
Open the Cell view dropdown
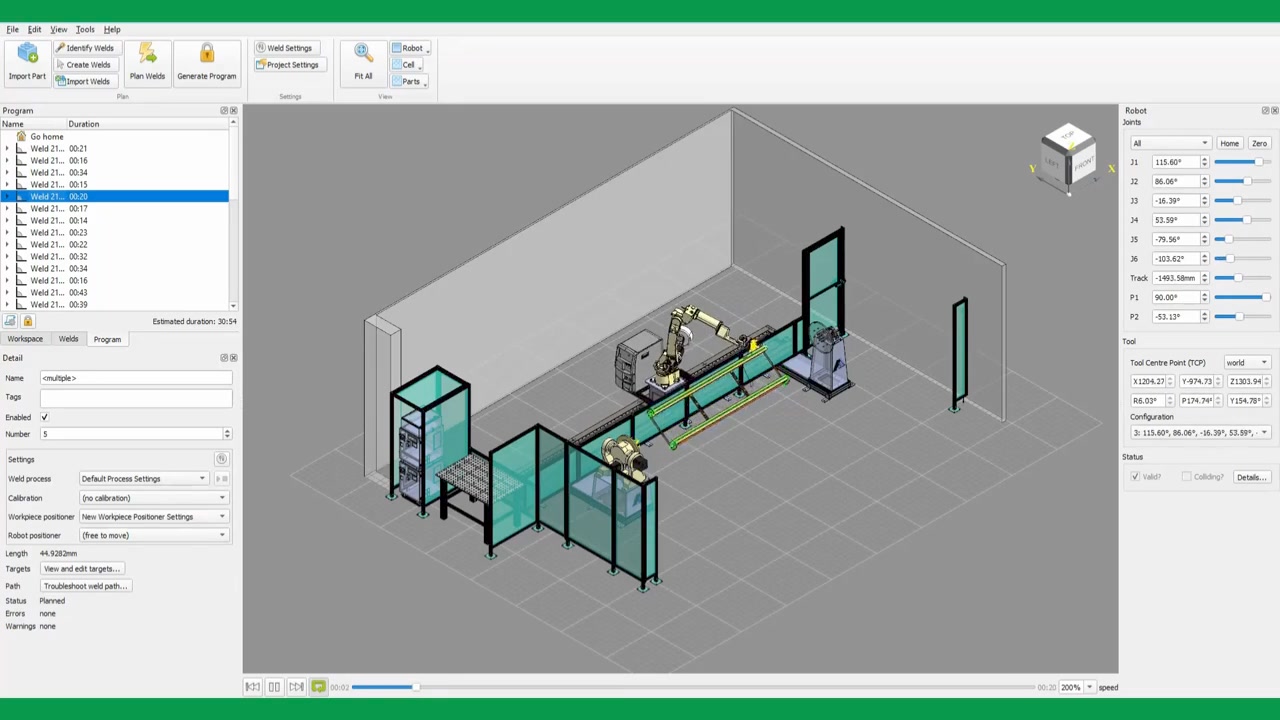coord(407,65)
